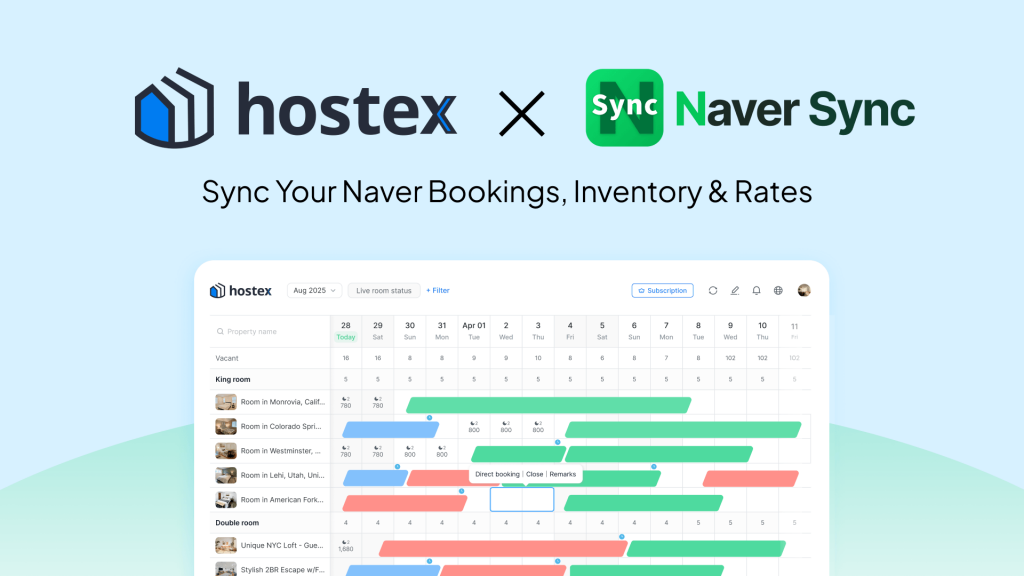Click the hostex logo in the app header
Image resolution: width=1024 pixels, height=576 pixels.
[x=240, y=291]
